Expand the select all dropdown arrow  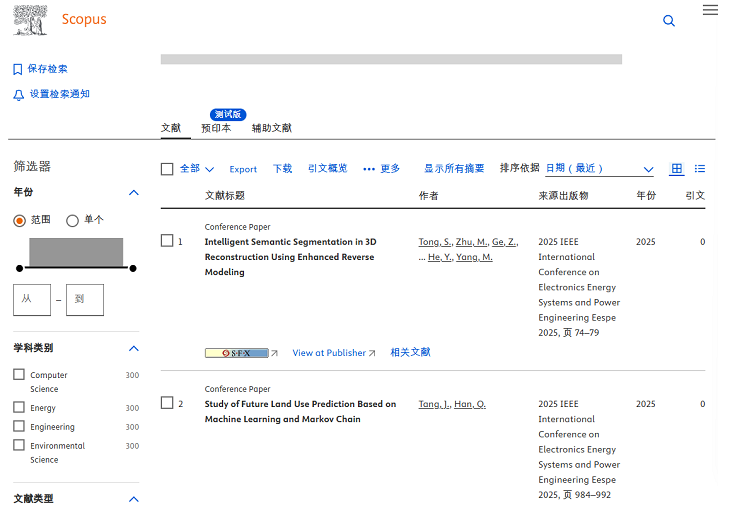pos(208,169)
